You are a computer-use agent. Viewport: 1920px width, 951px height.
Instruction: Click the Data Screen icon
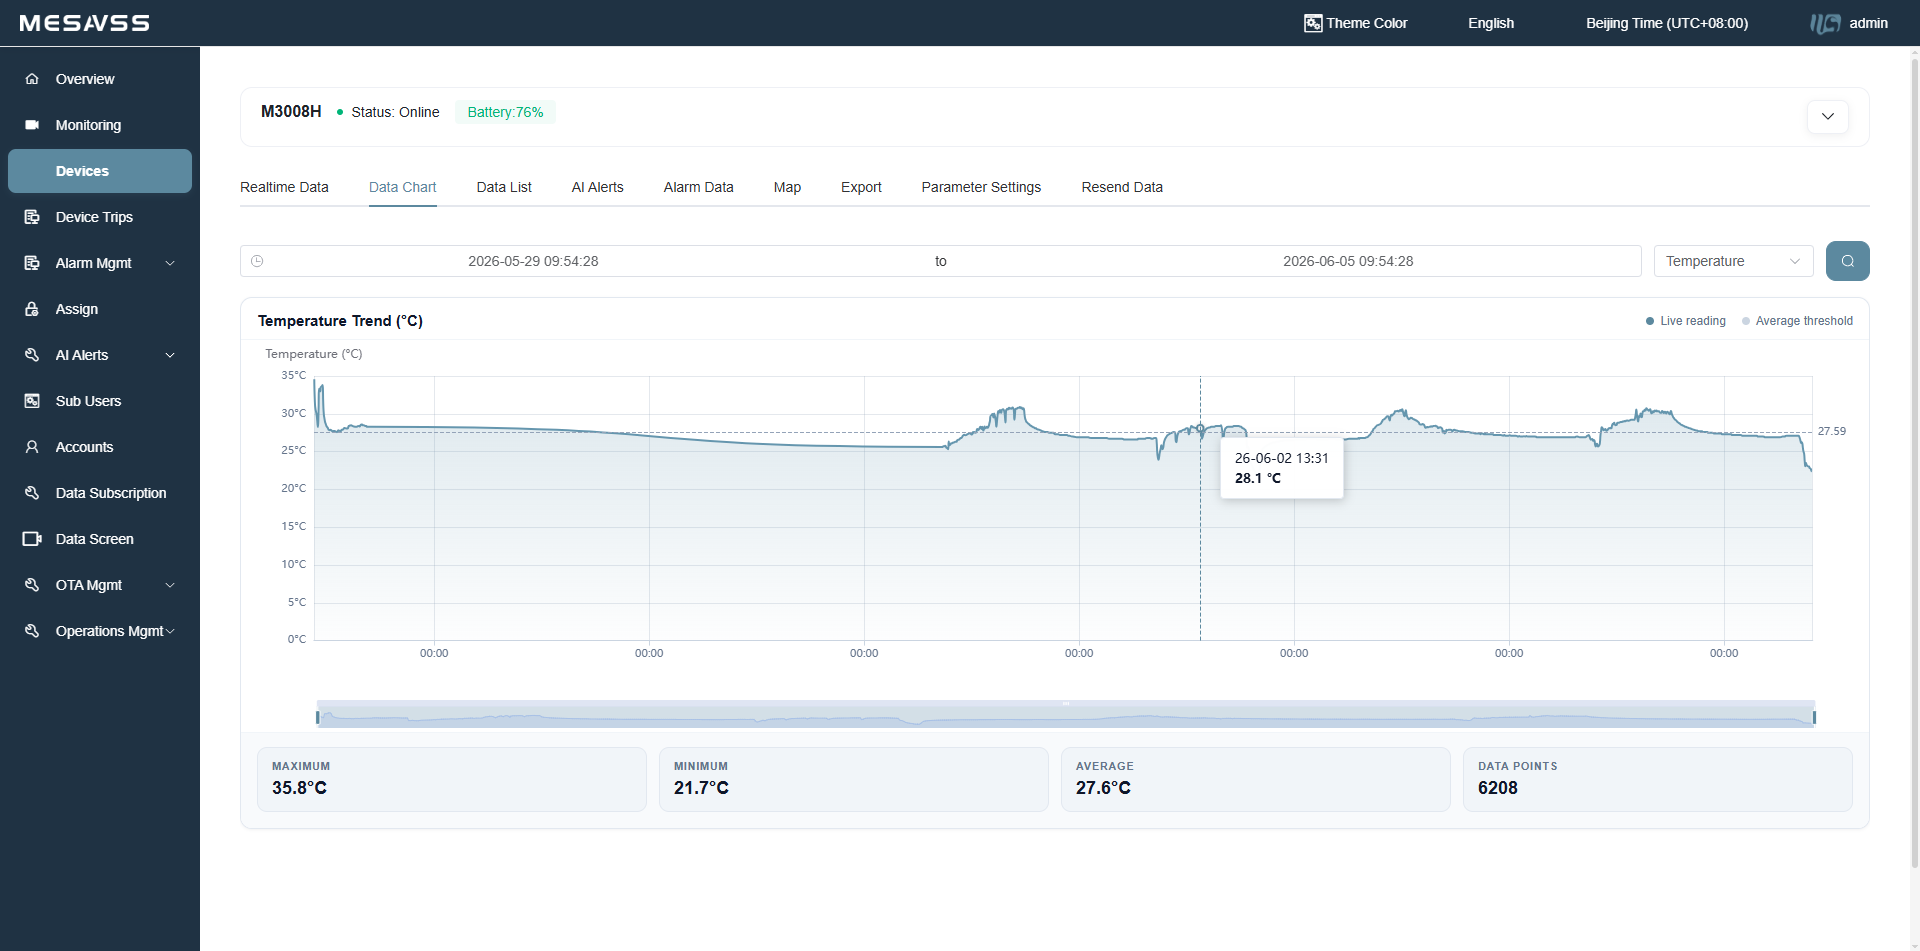[x=32, y=539]
